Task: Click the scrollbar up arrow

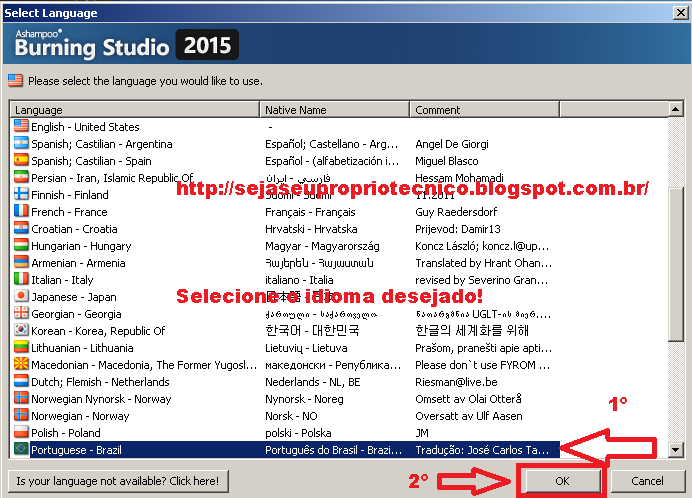Action: coord(676,109)
